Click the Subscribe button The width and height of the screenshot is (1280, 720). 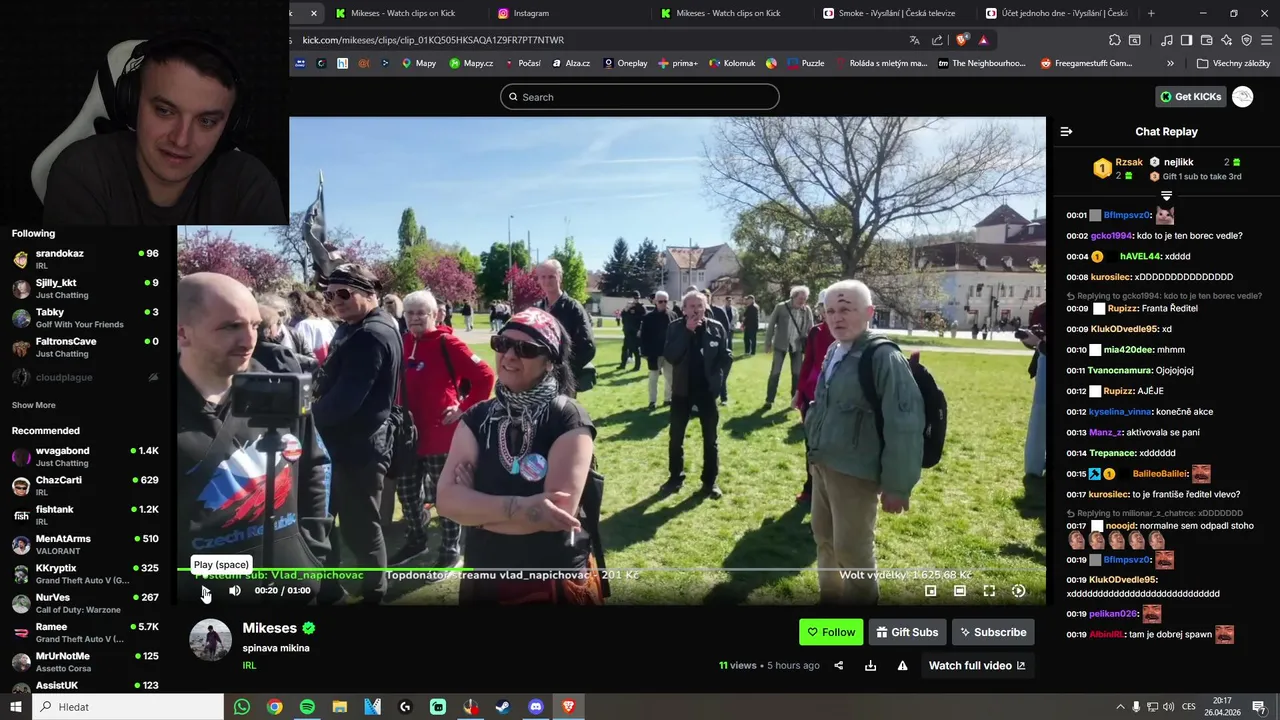[x=993, y=632]
